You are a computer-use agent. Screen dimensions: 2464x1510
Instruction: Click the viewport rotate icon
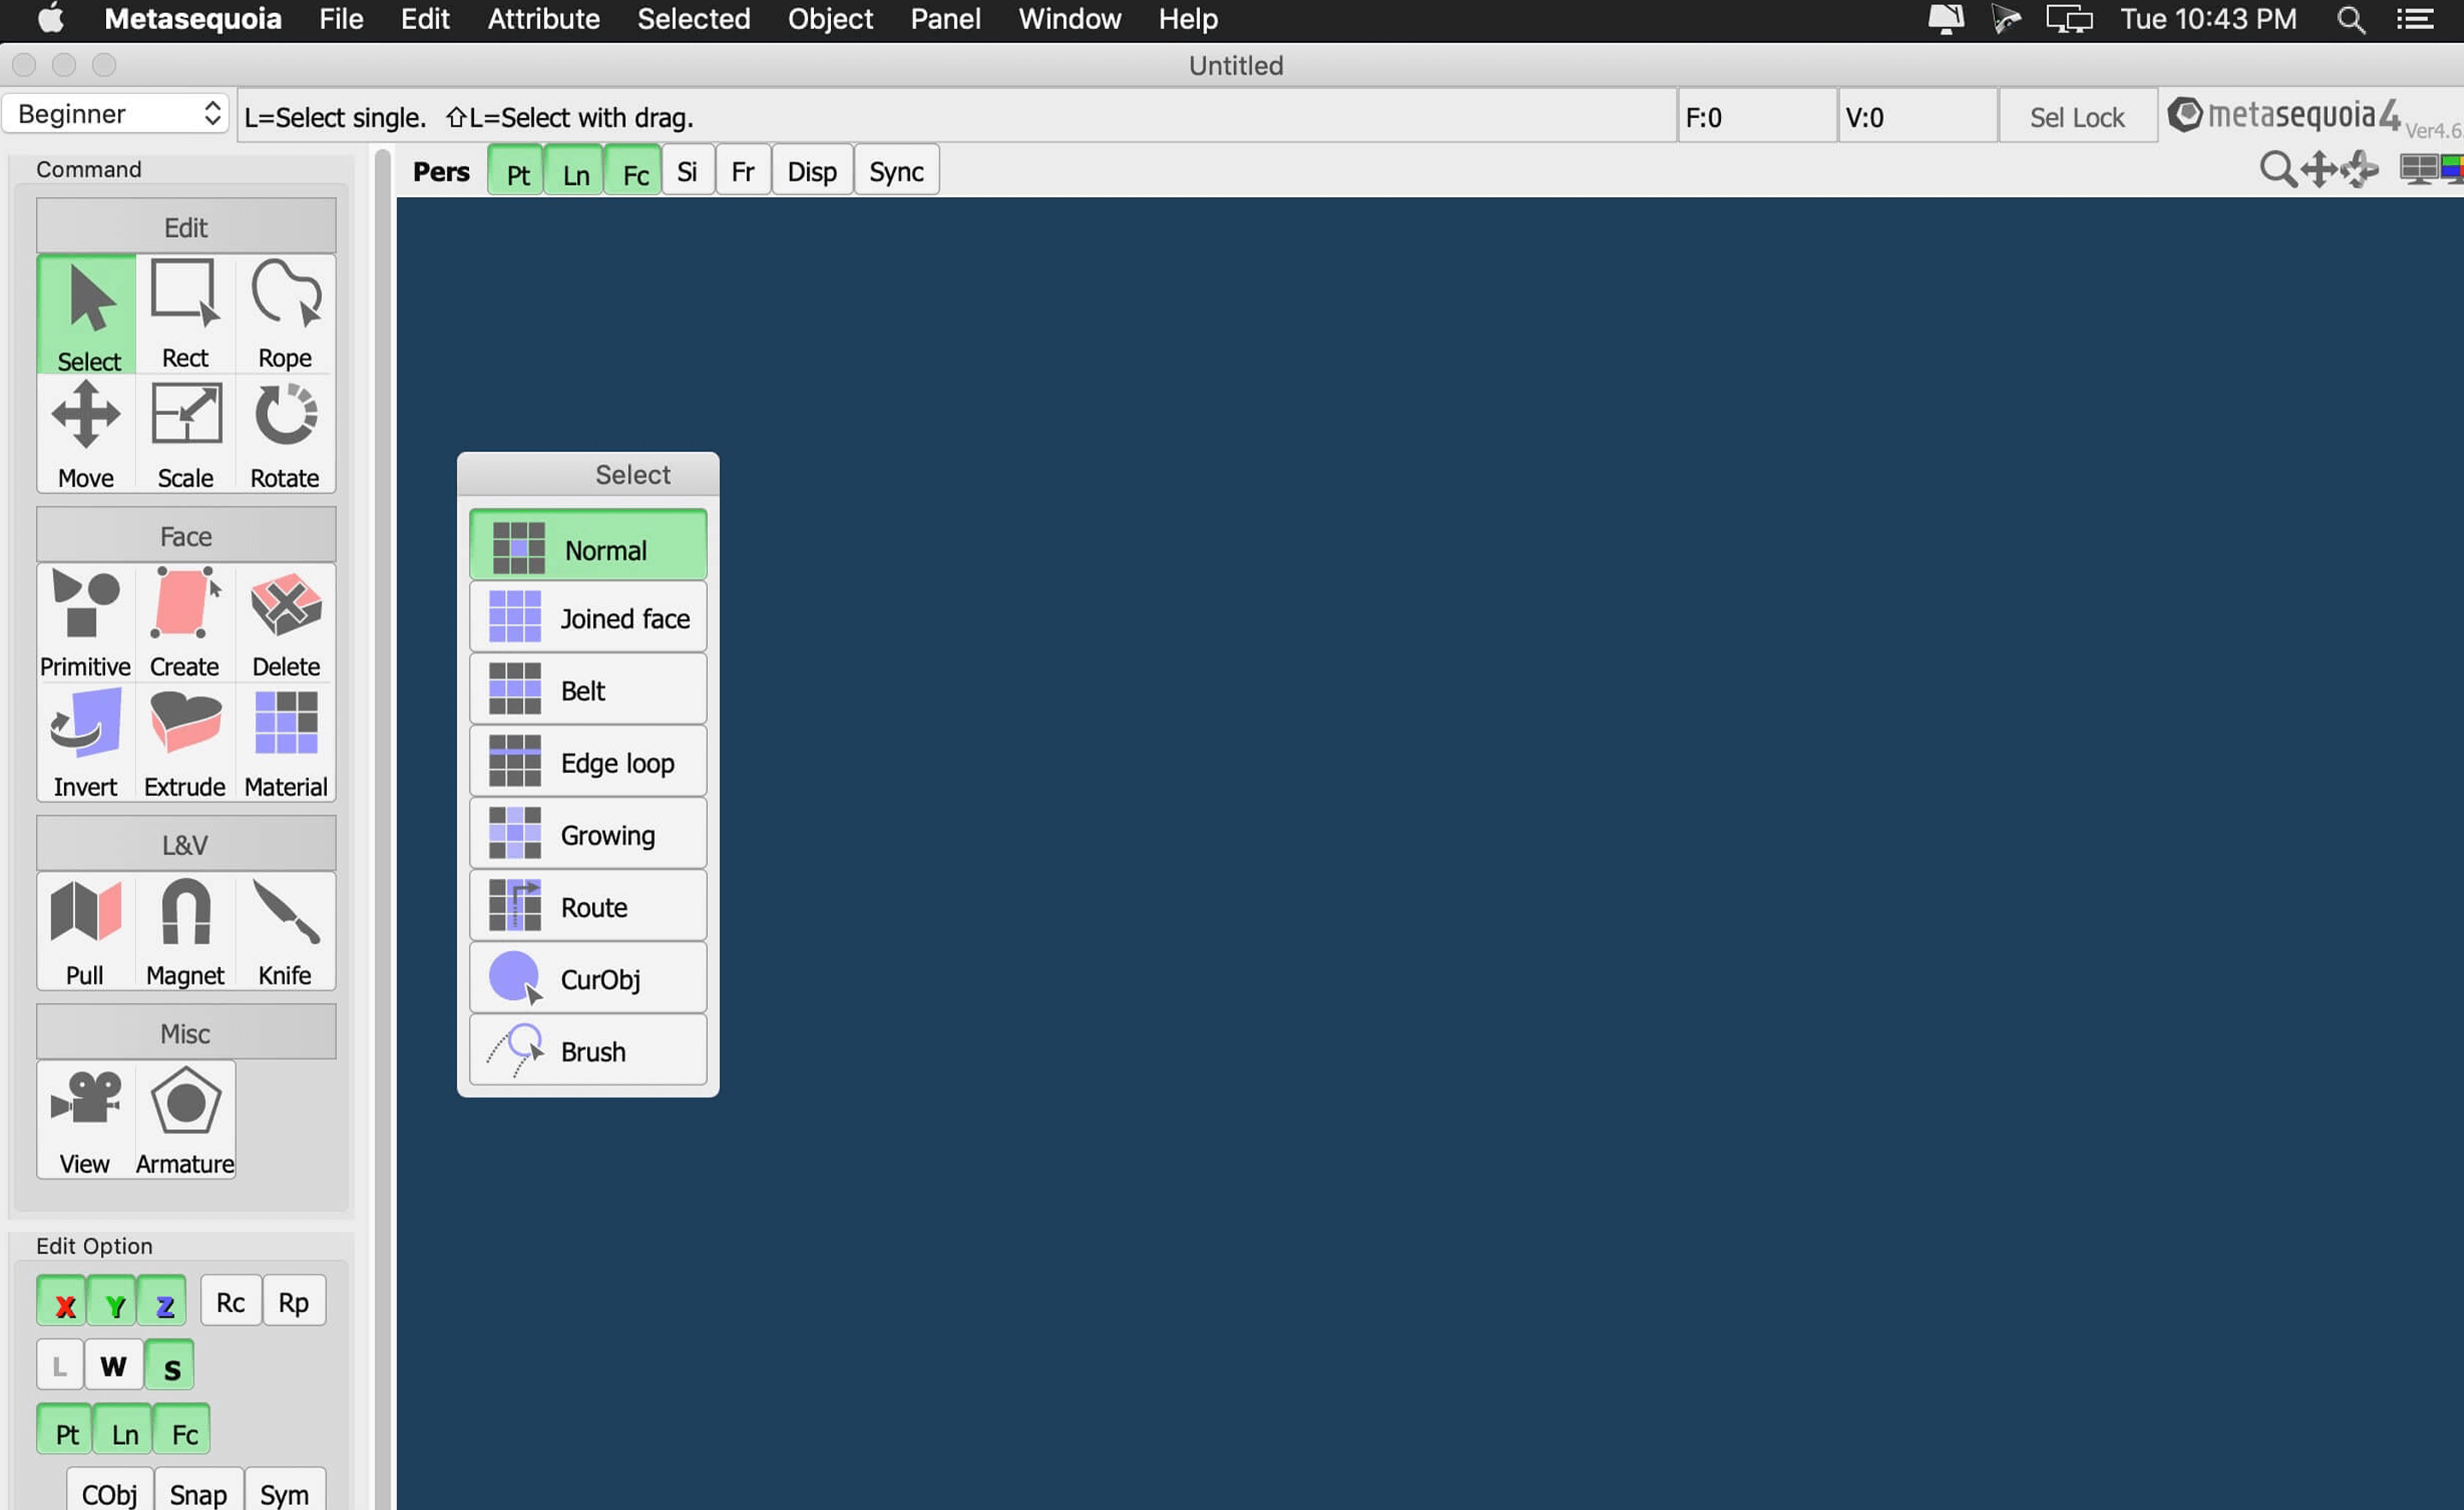[x=2359, y=170]
